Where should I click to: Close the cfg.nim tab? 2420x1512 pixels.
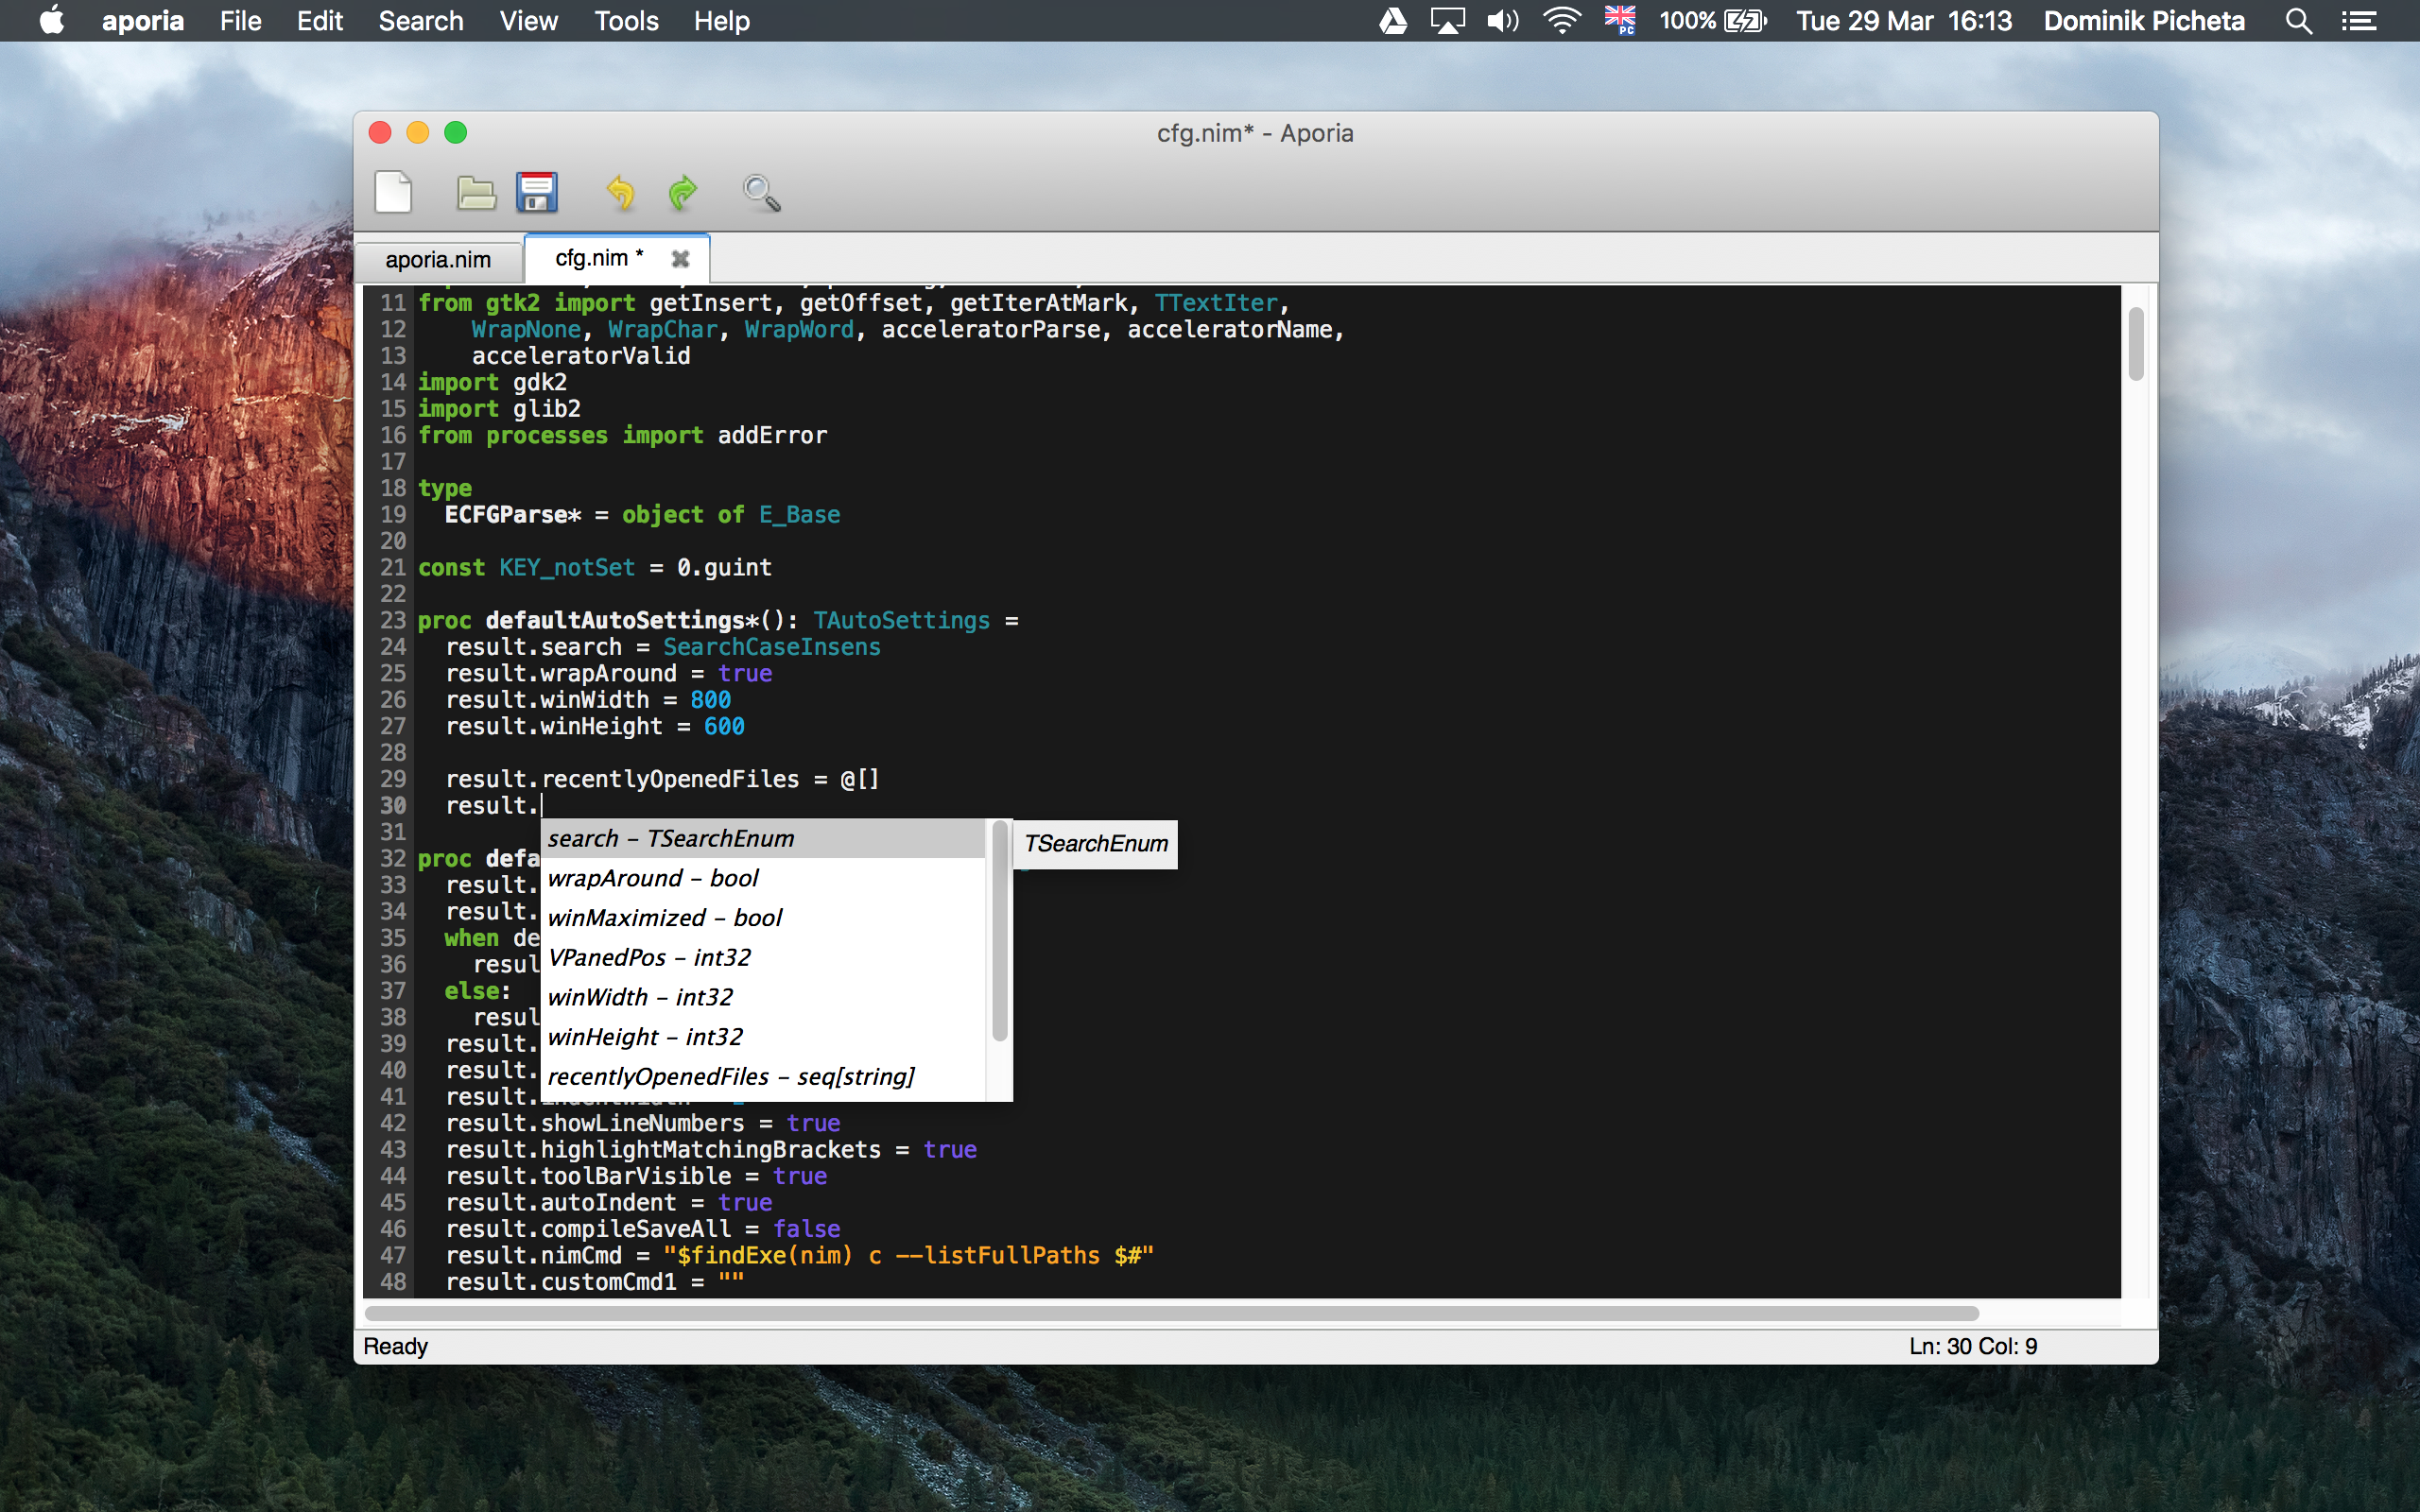[680, 259]
